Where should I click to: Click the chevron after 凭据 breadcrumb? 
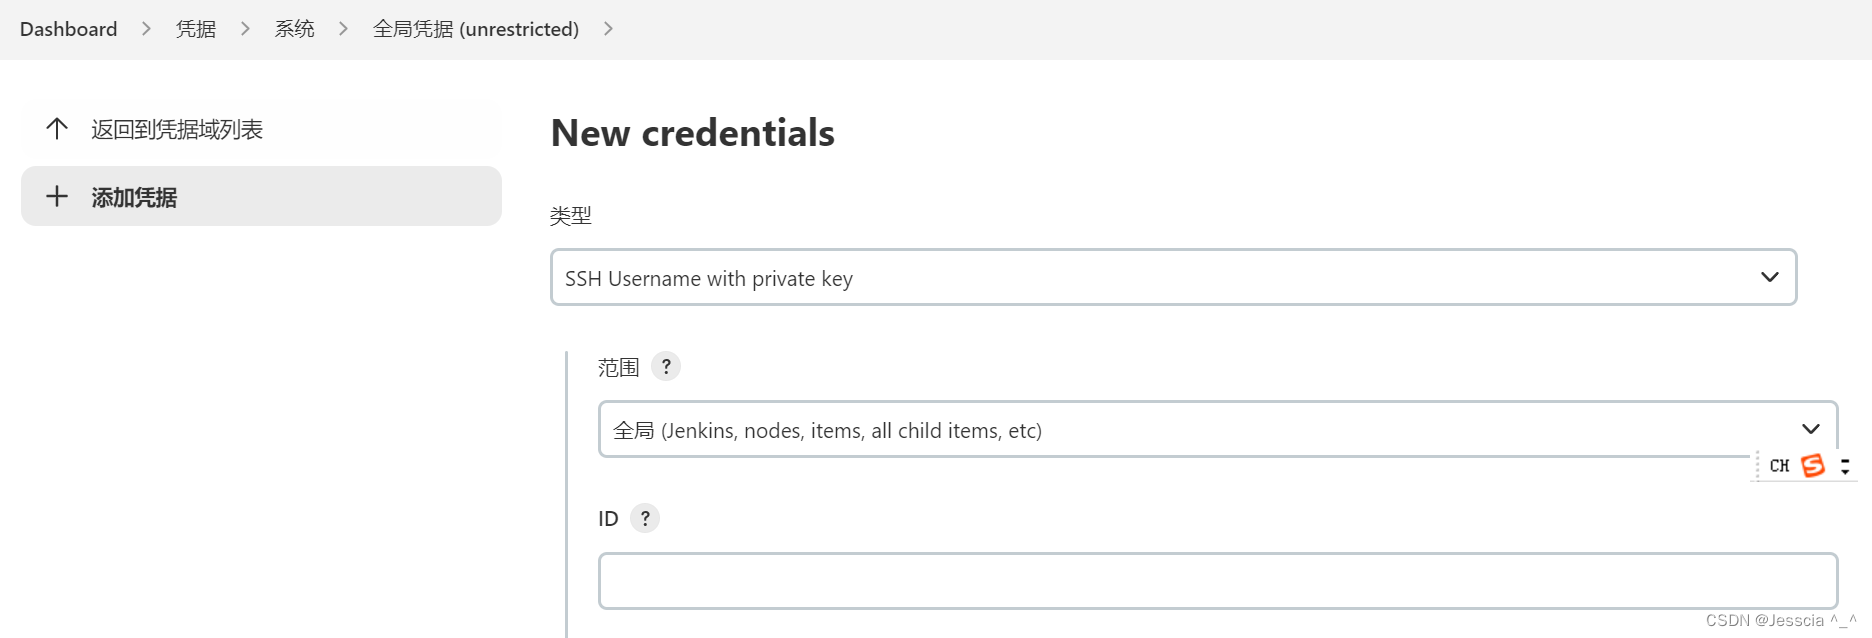pos(245,29)
